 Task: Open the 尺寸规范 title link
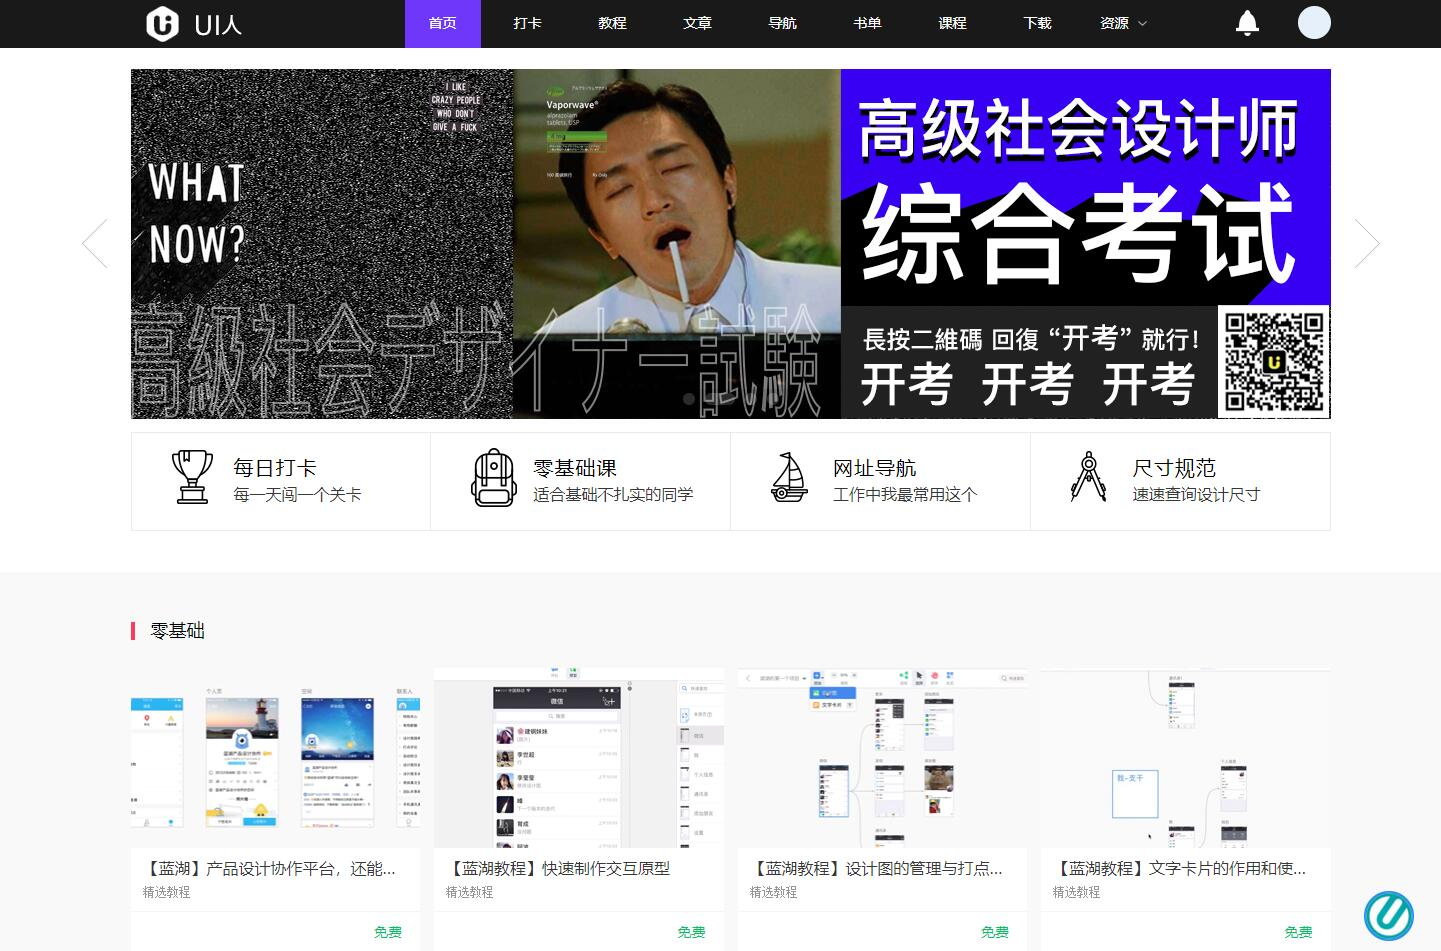tap(1174, 468)
